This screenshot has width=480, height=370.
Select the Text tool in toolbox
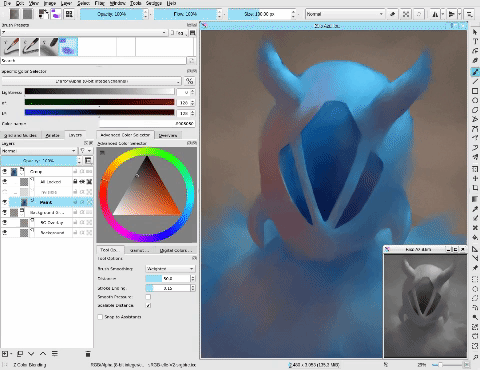tap(475, 42)
